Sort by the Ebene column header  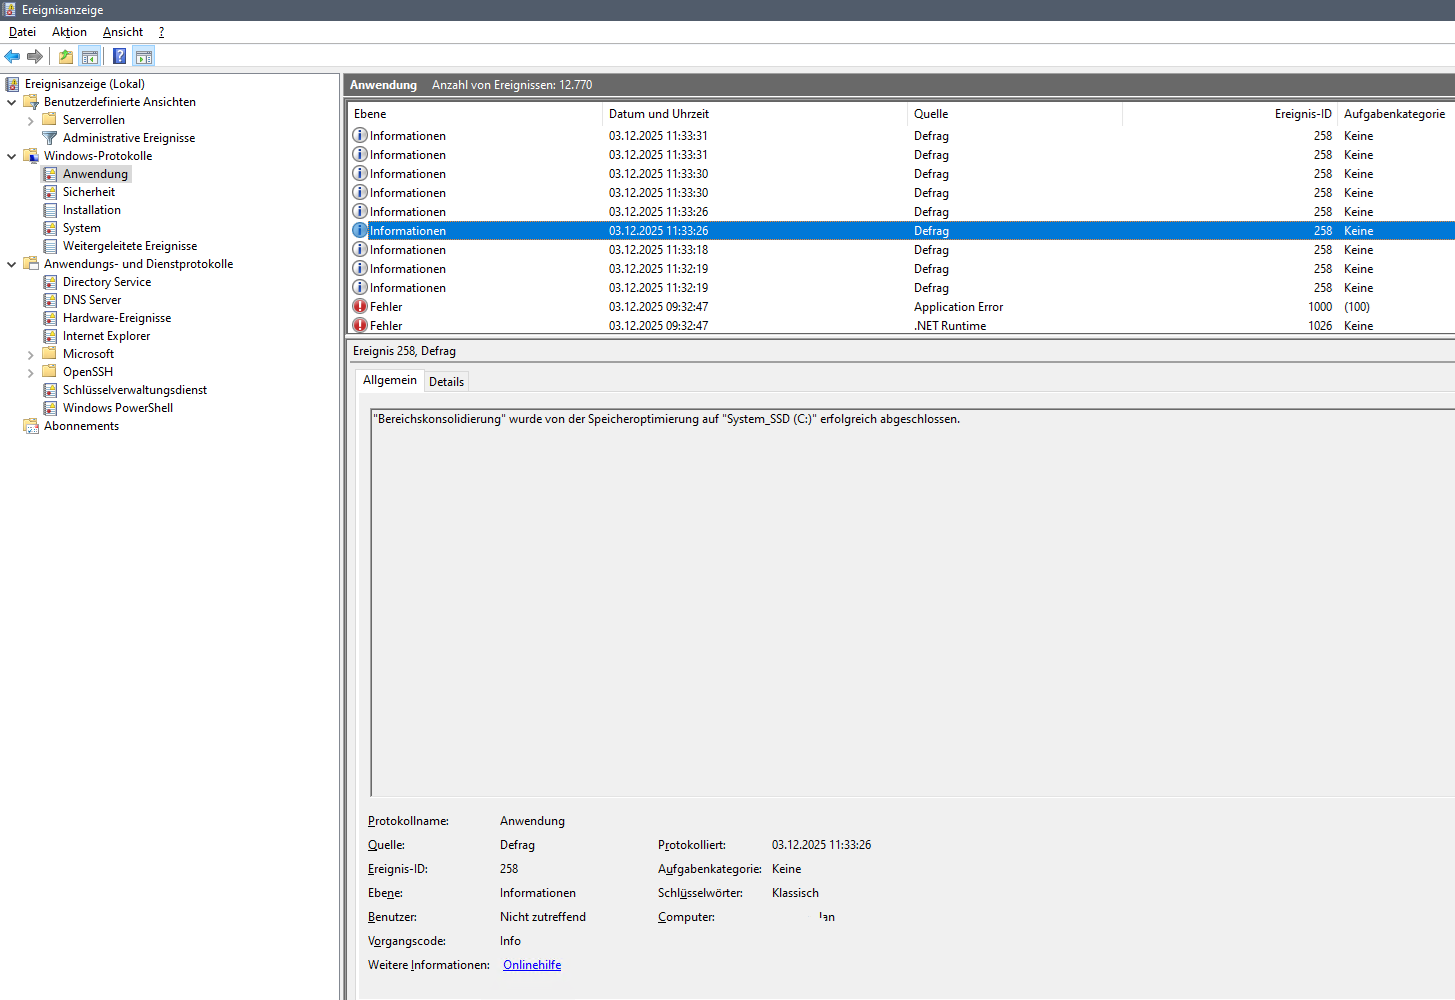[x=475, y=114]
